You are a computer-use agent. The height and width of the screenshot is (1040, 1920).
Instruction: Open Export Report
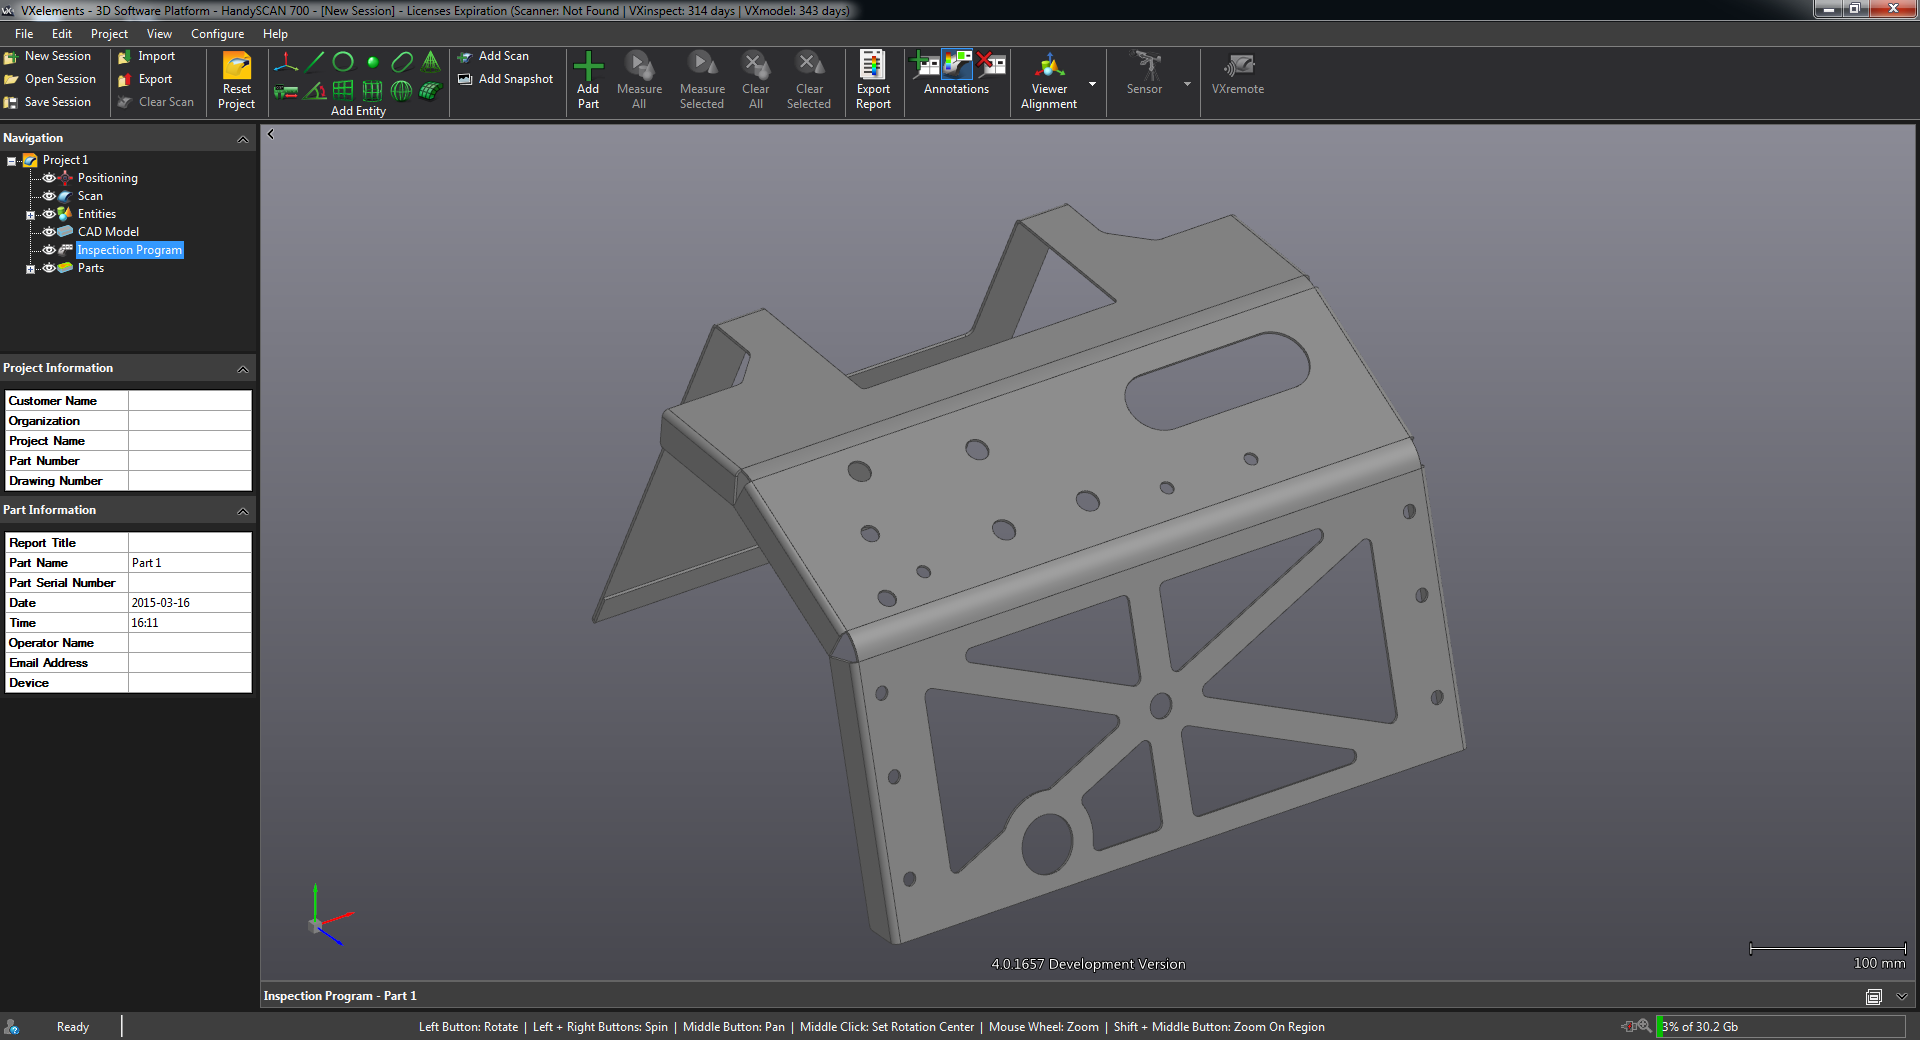(x=873, y=80)
